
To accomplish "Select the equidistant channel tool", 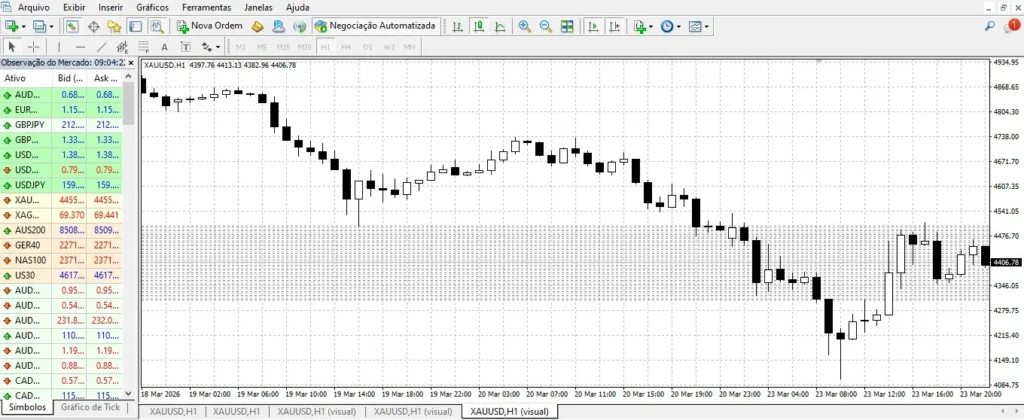I will pos(122,46).
